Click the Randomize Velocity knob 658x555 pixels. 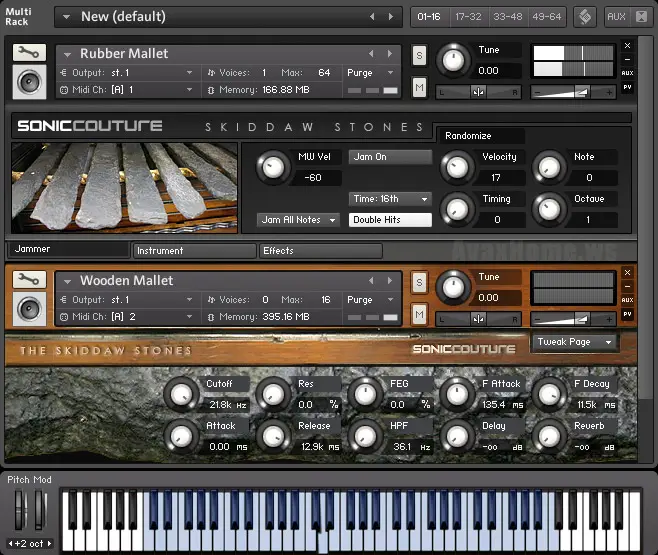coord(457,167)
